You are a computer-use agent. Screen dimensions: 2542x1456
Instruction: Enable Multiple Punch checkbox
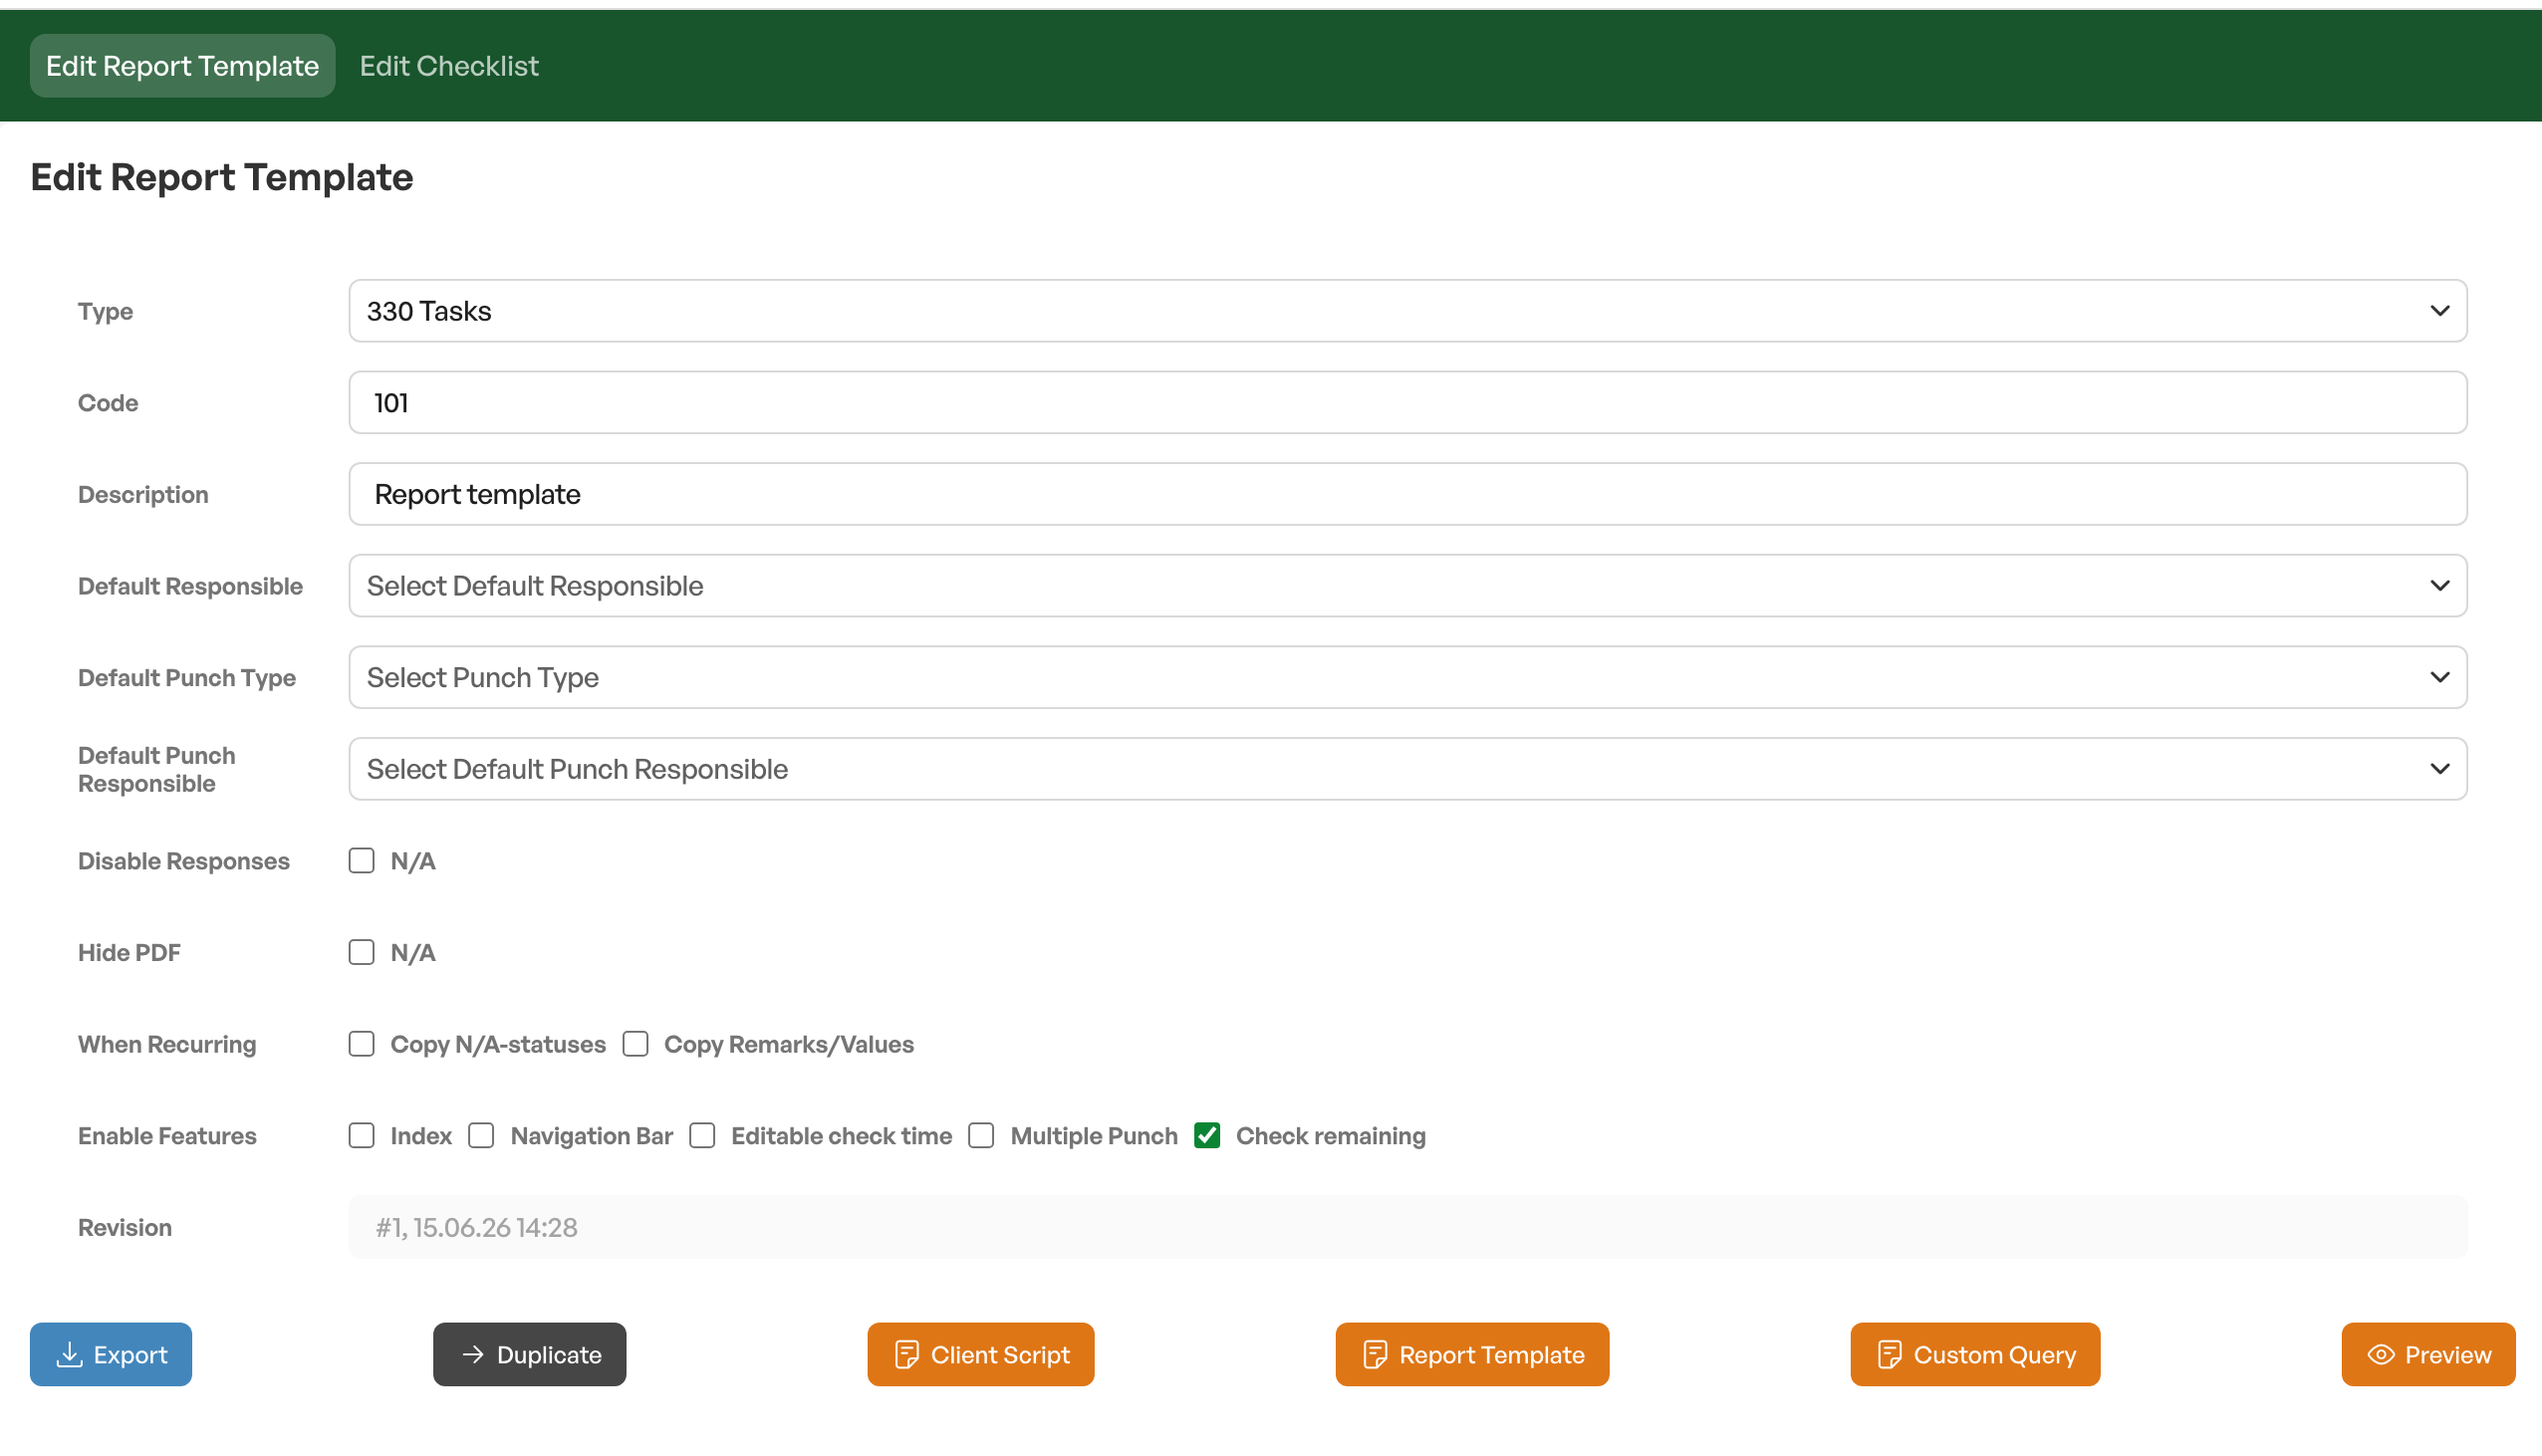coord(982,1136)
